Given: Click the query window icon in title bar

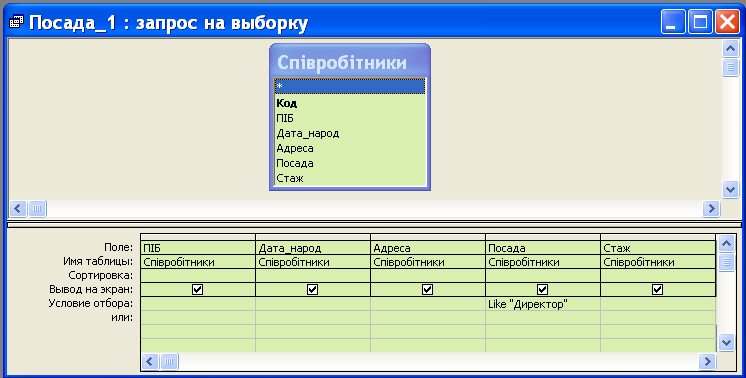Looking at the screenshot, I should (16, 22).
